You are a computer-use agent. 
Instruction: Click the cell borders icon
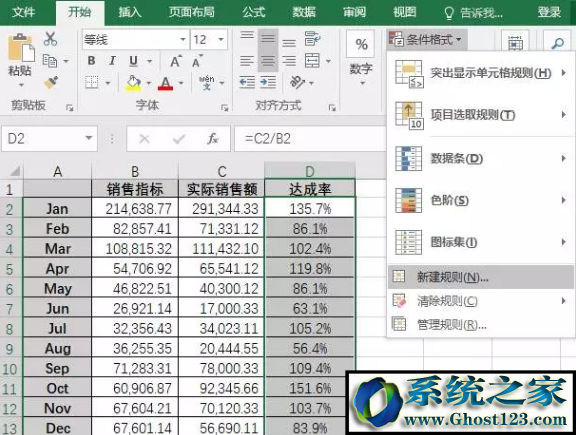[92, 82]
